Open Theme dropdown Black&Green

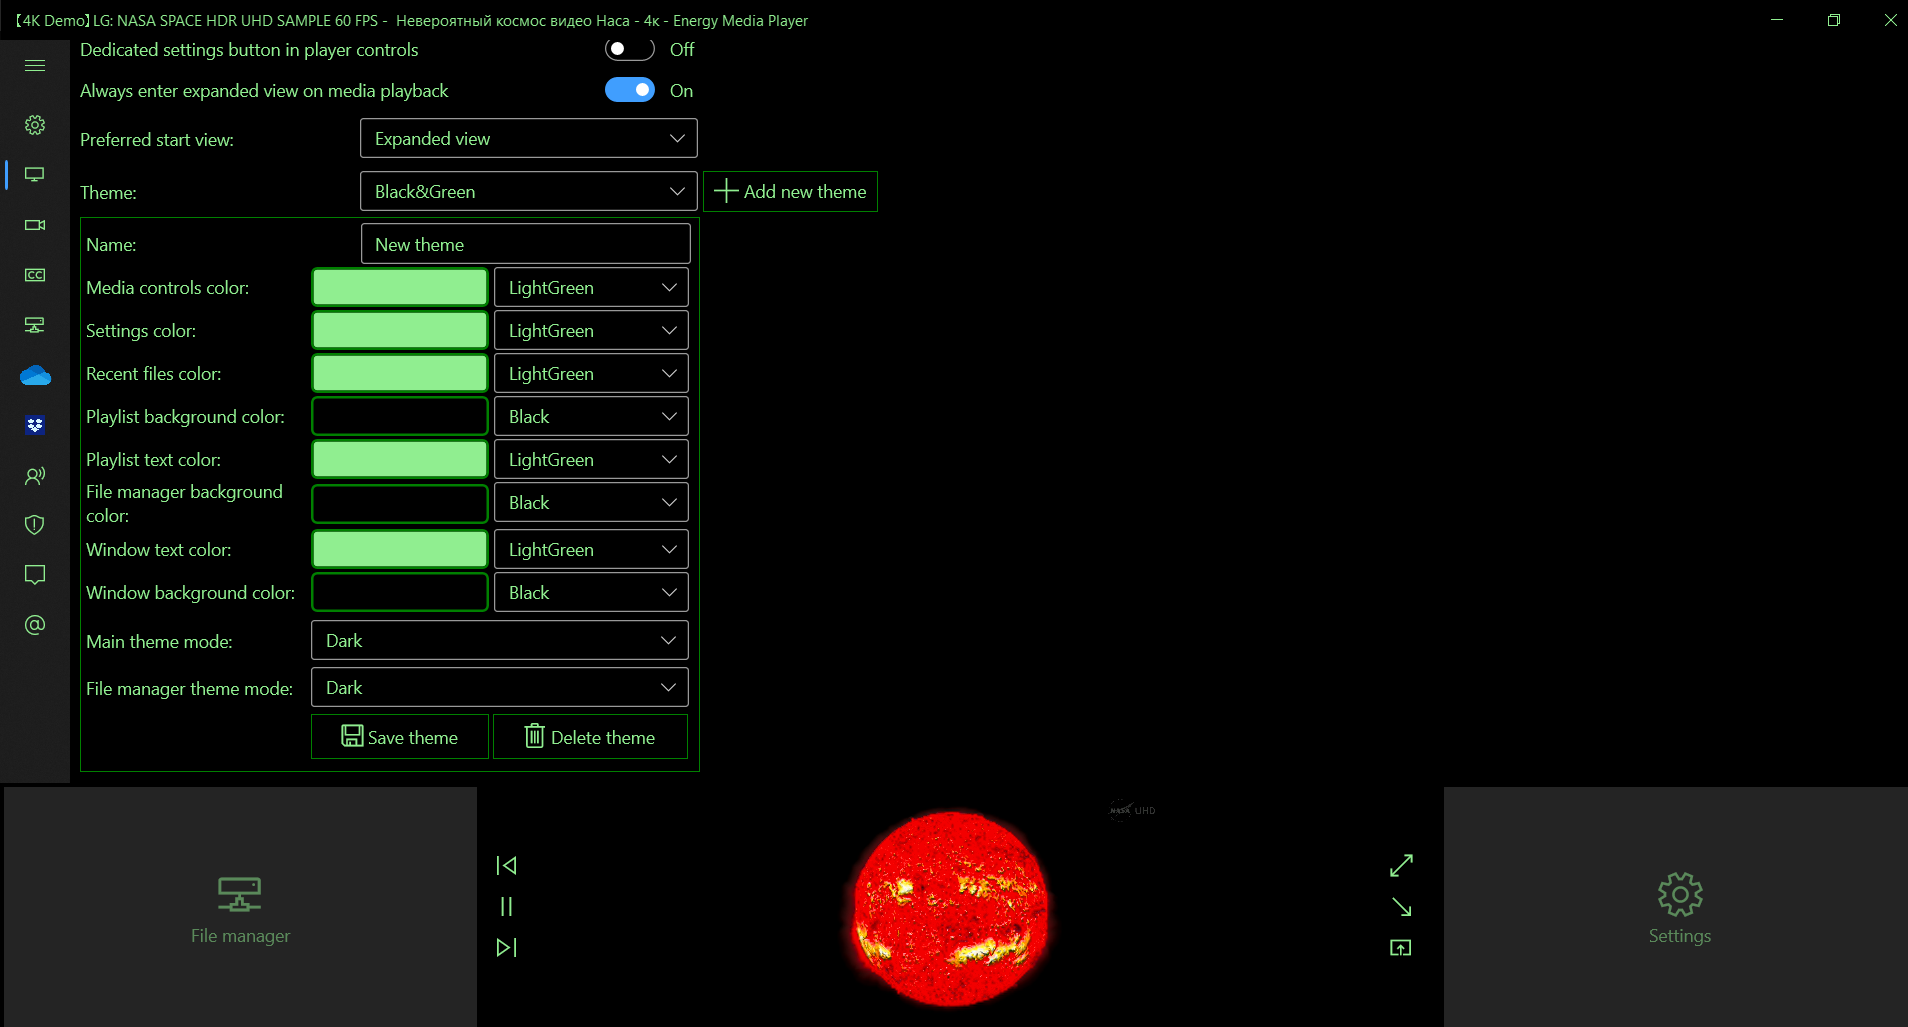[x=528, y=191]
